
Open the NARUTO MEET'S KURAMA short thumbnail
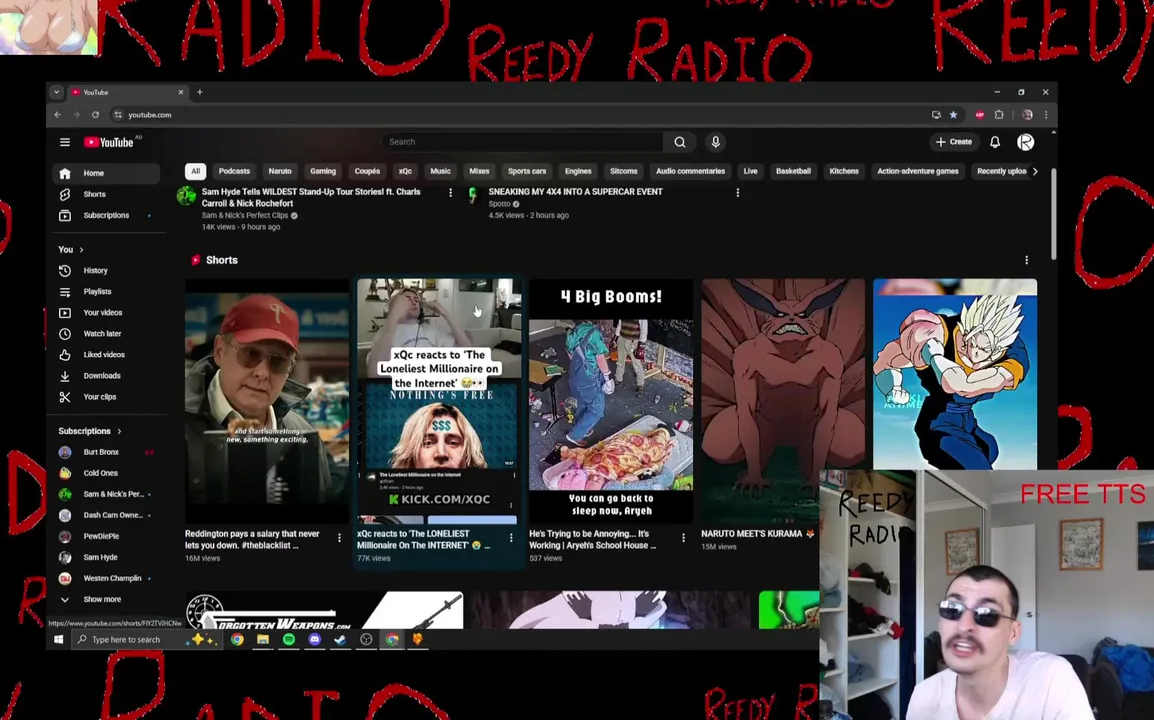pyautogui.click(x=783, y=400)
